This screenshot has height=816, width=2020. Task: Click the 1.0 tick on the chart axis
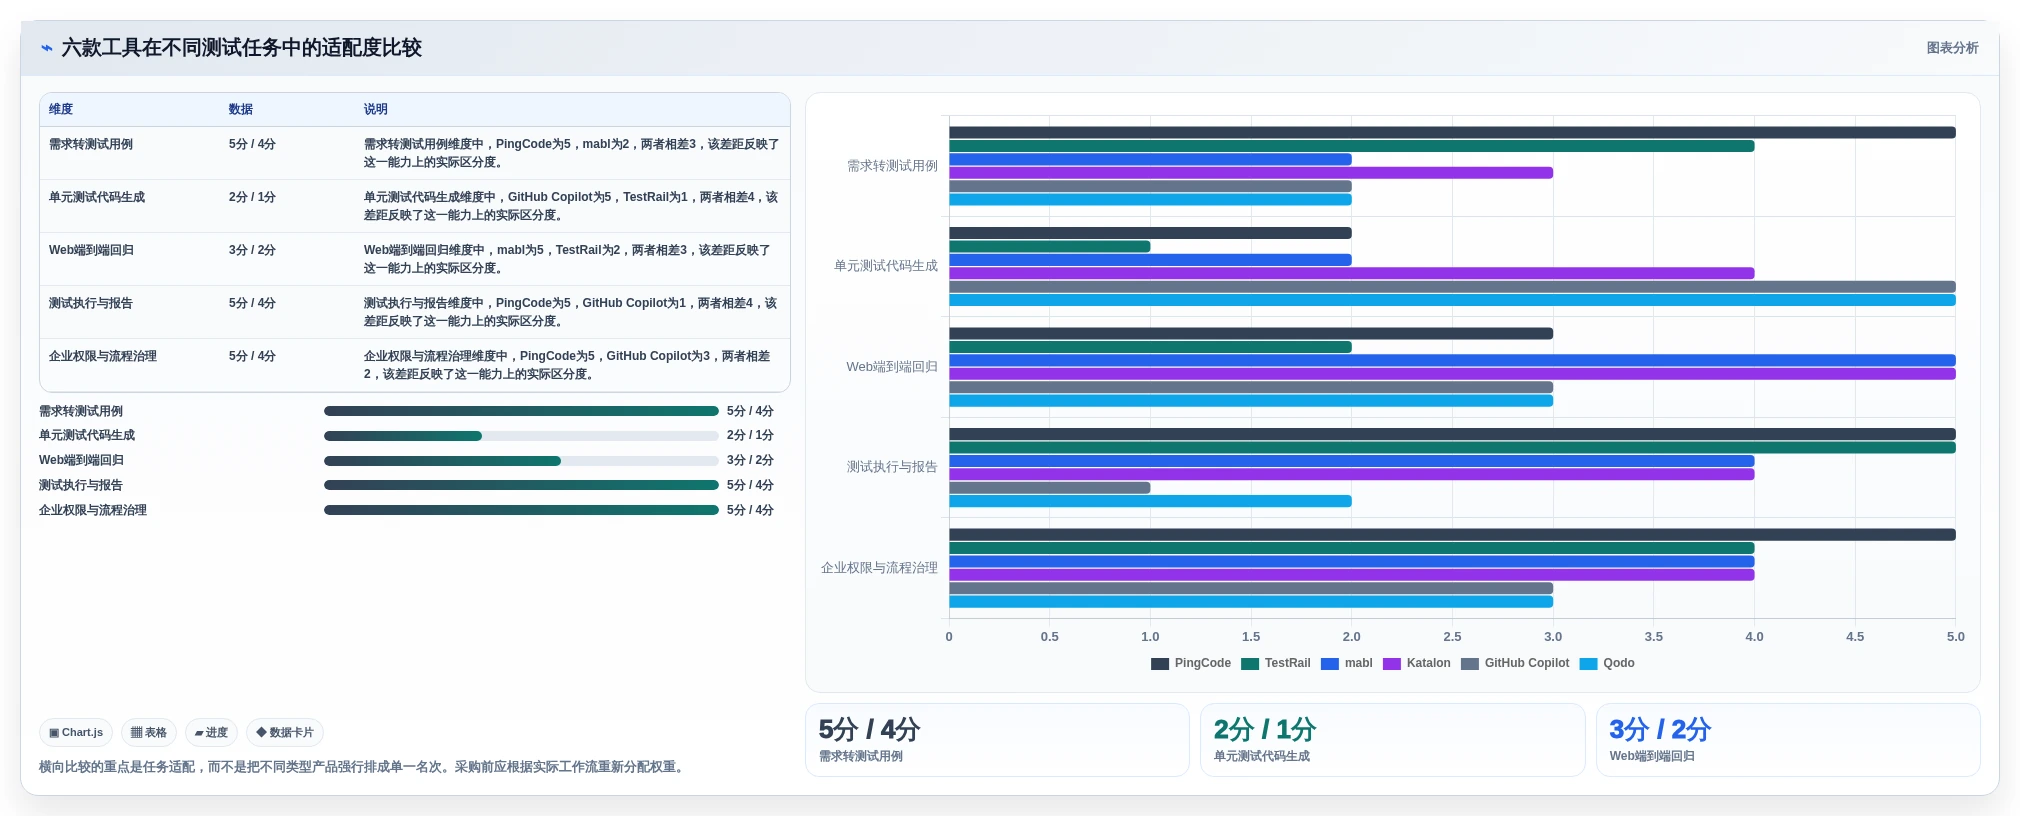click(1150, 637)
